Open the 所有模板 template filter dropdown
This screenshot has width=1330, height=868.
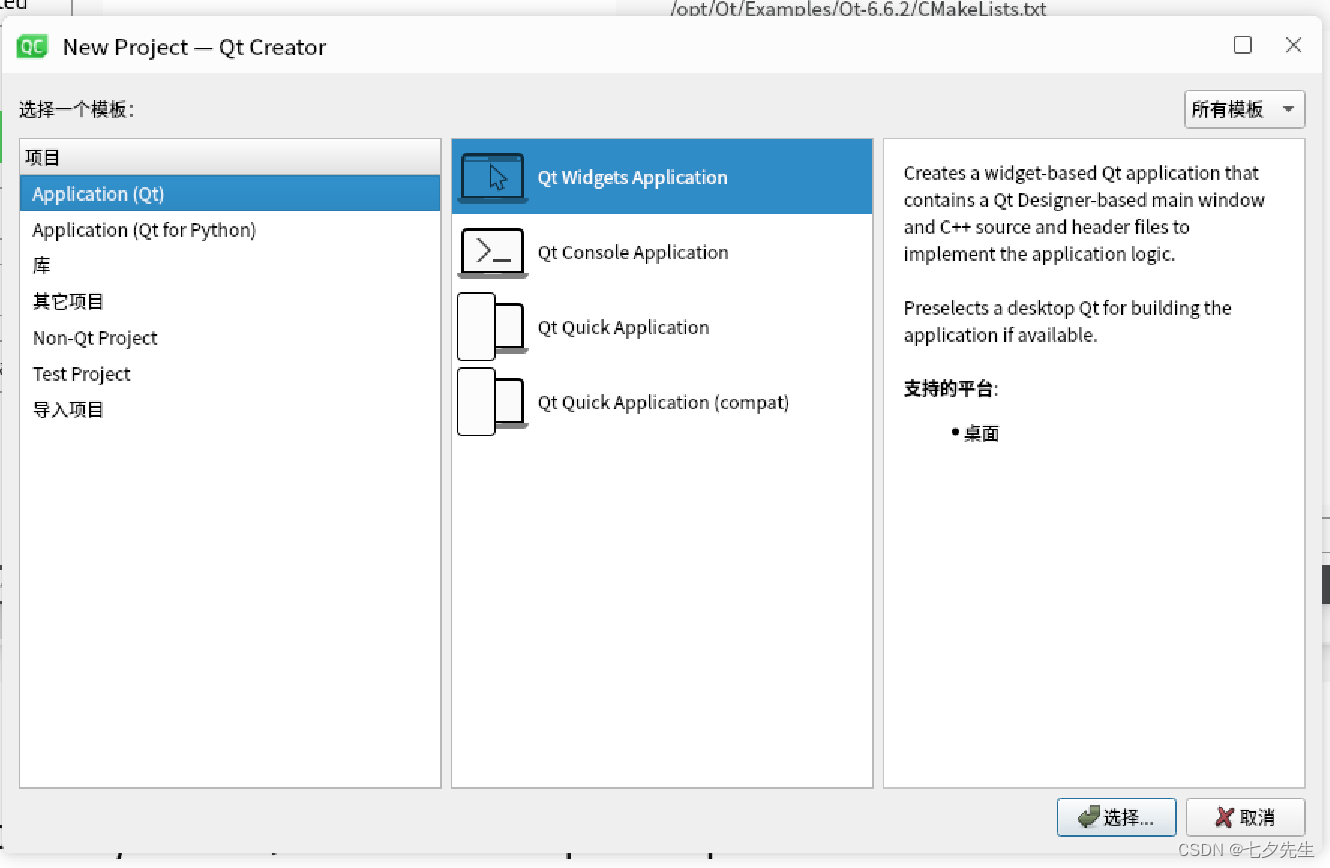click(1244, 110)
